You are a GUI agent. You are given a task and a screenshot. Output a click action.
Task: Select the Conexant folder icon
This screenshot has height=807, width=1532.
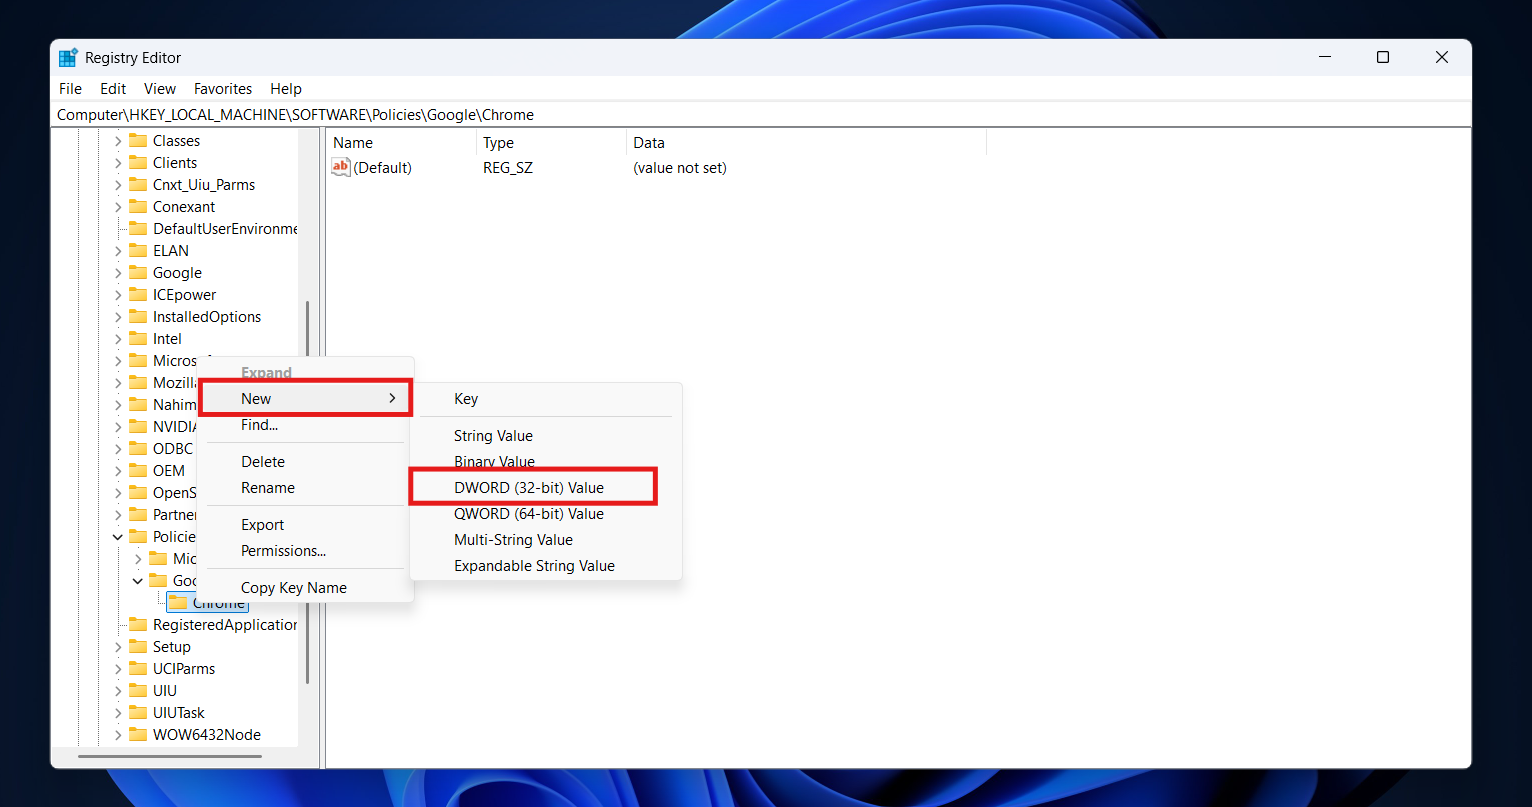[x=138, y=207]
